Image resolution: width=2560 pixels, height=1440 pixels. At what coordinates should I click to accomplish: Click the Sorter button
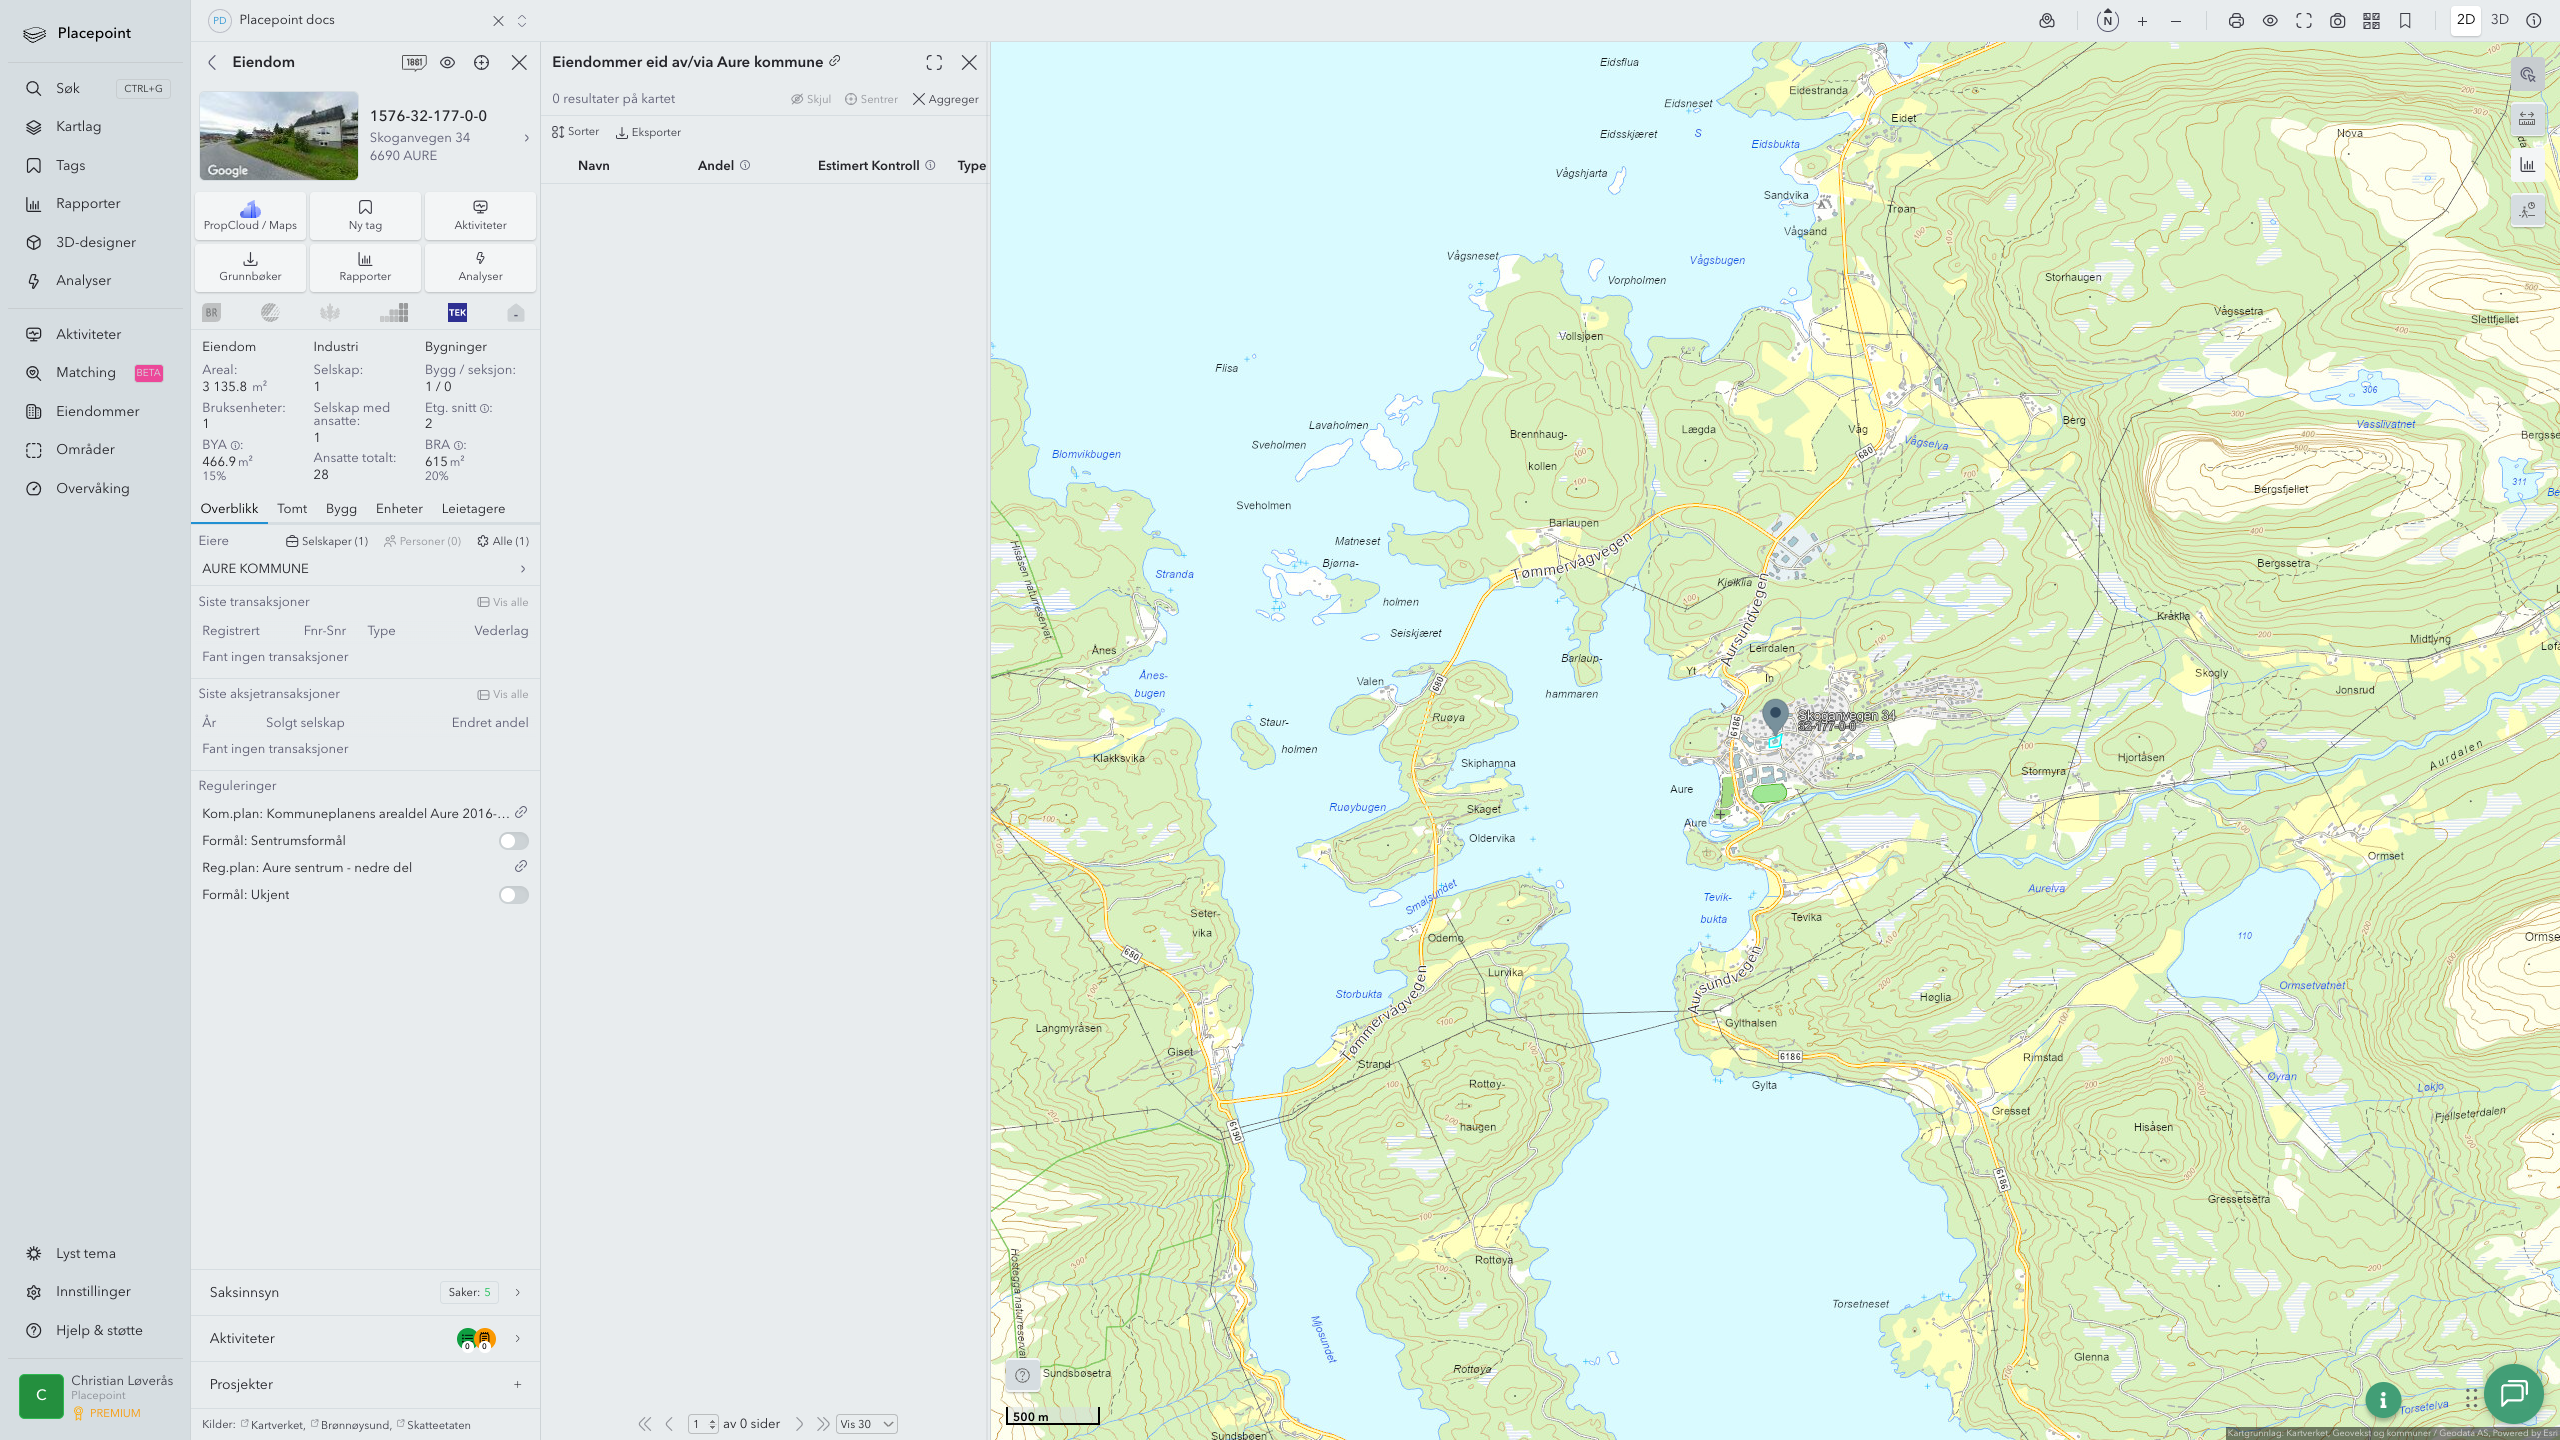pyautogui.click(x=575, y=132)
